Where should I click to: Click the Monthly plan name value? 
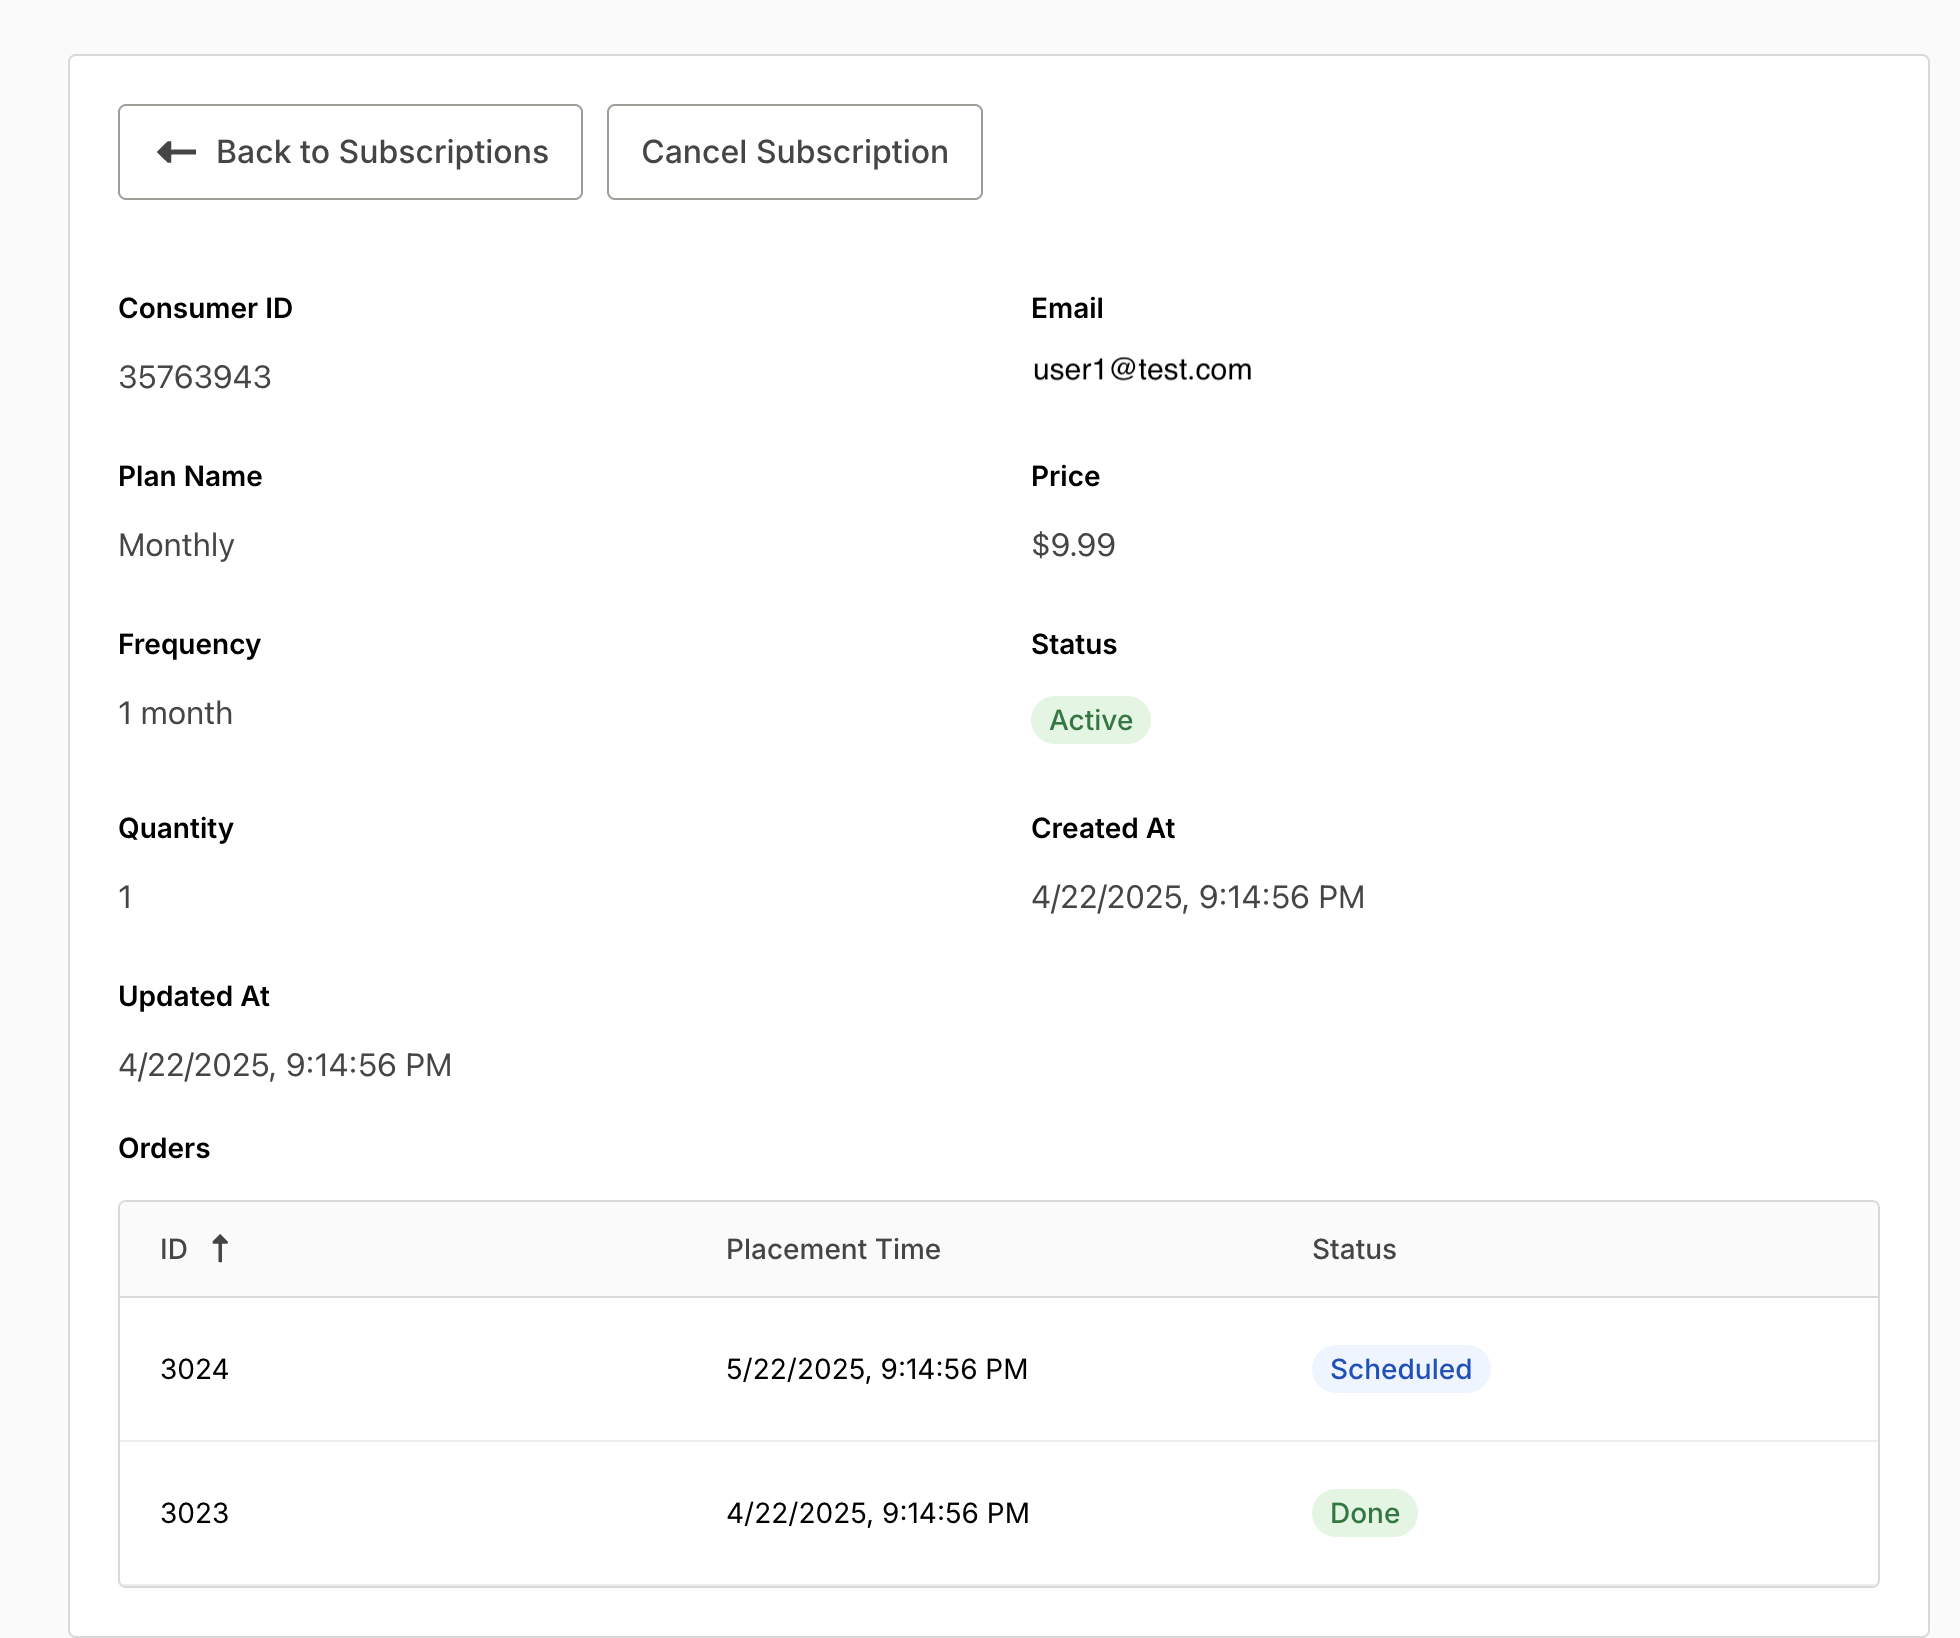176,545
